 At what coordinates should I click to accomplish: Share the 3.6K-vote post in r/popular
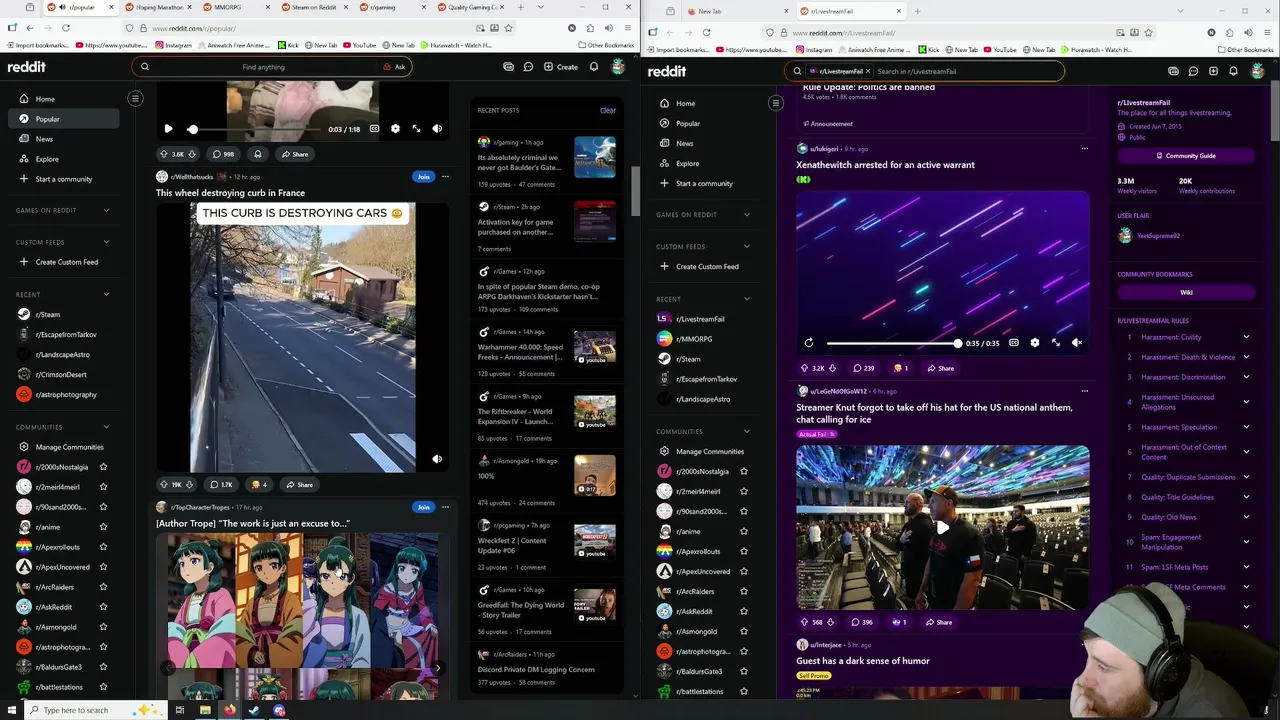point(294,154)
